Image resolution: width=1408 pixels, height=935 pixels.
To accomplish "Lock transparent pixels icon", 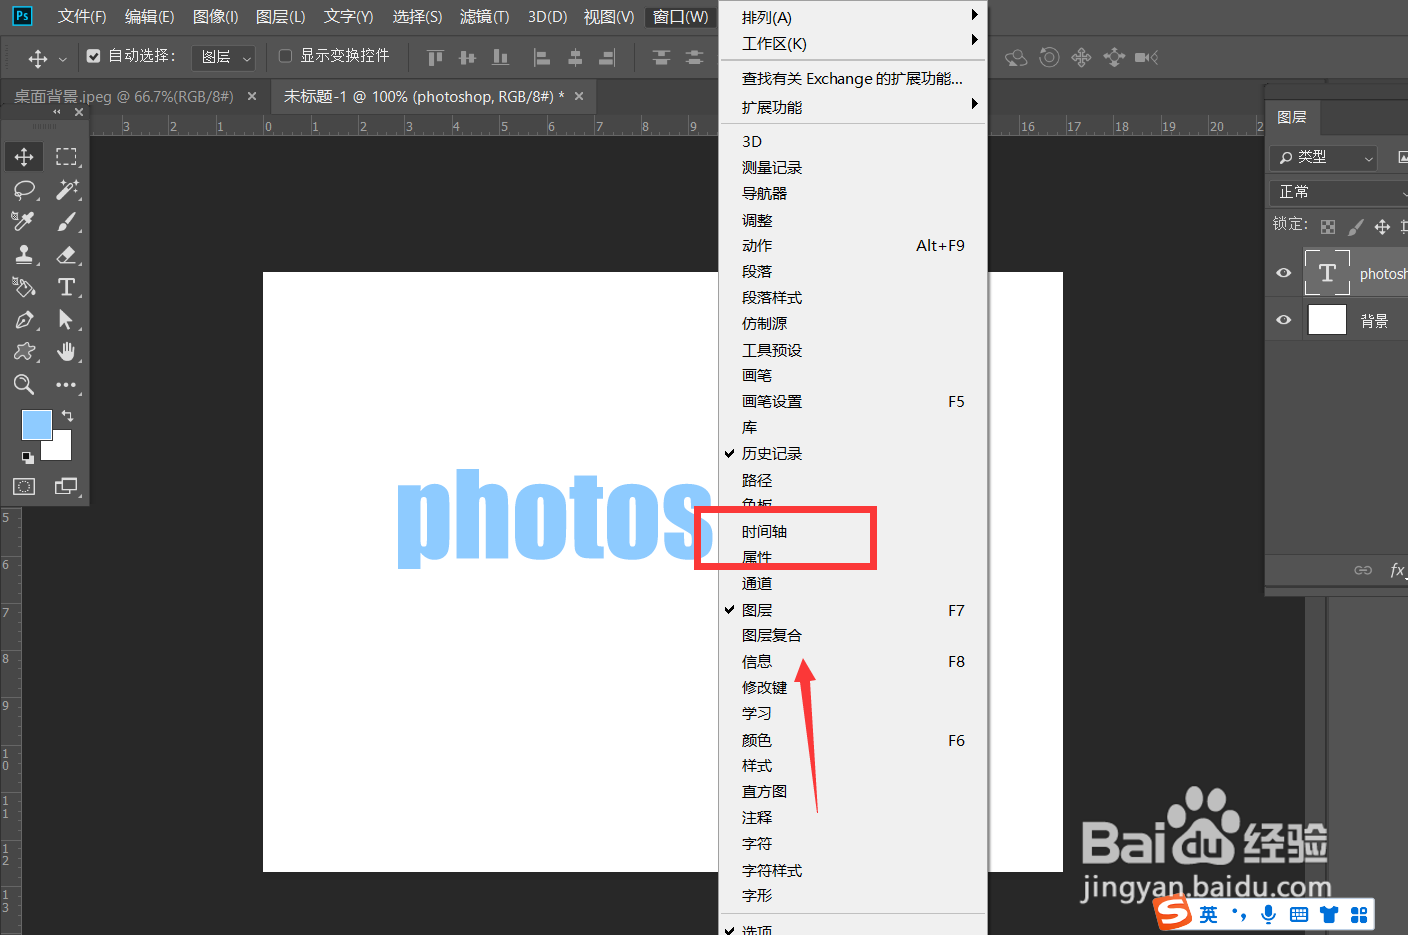I will pos(1328,227).
